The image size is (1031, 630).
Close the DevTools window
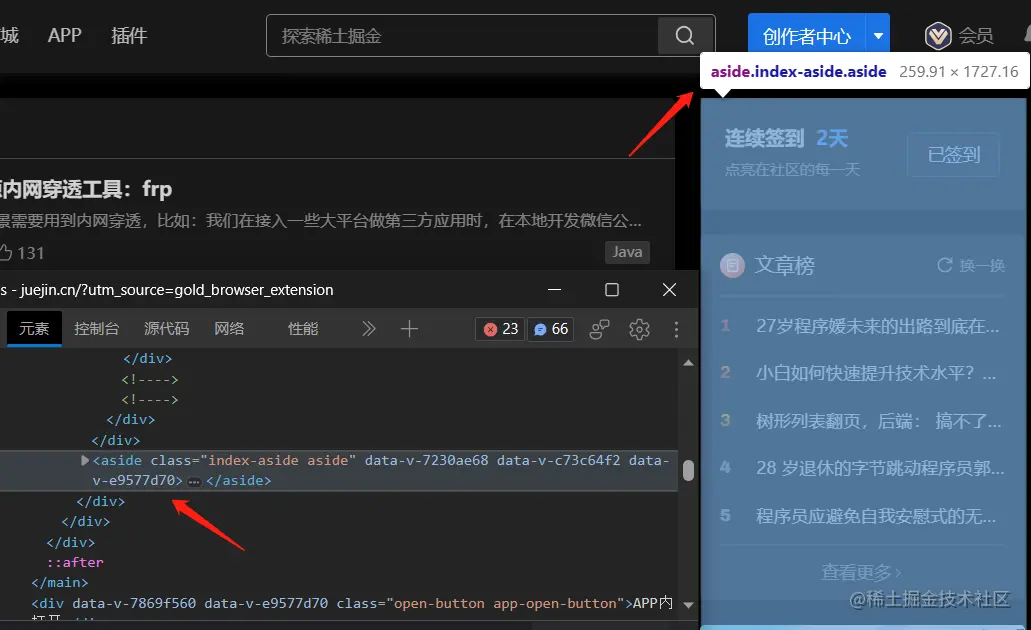pos(669,289)
